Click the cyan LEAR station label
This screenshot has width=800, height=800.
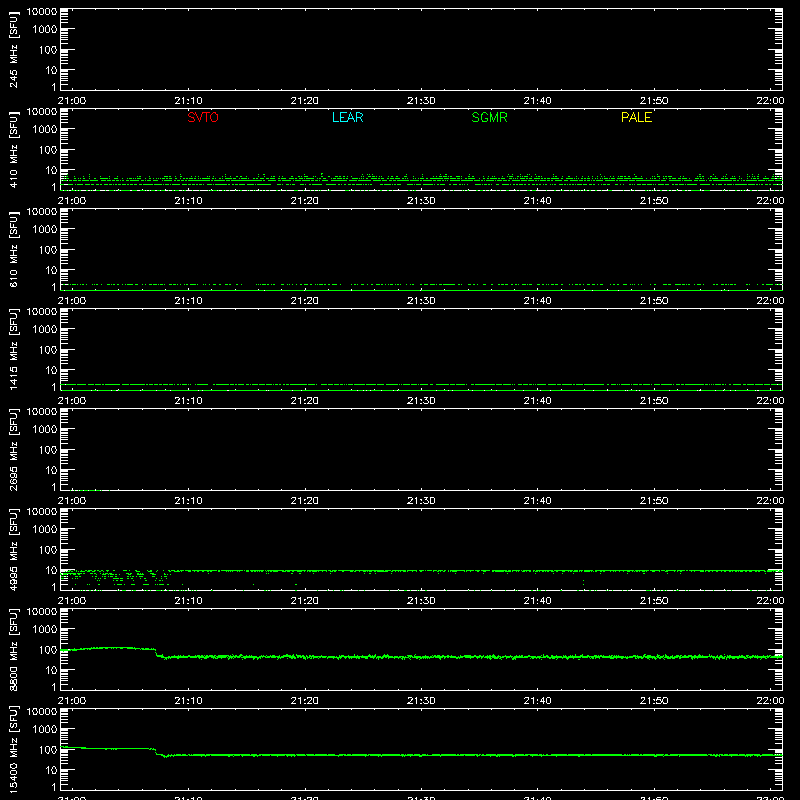coord(347,117)
